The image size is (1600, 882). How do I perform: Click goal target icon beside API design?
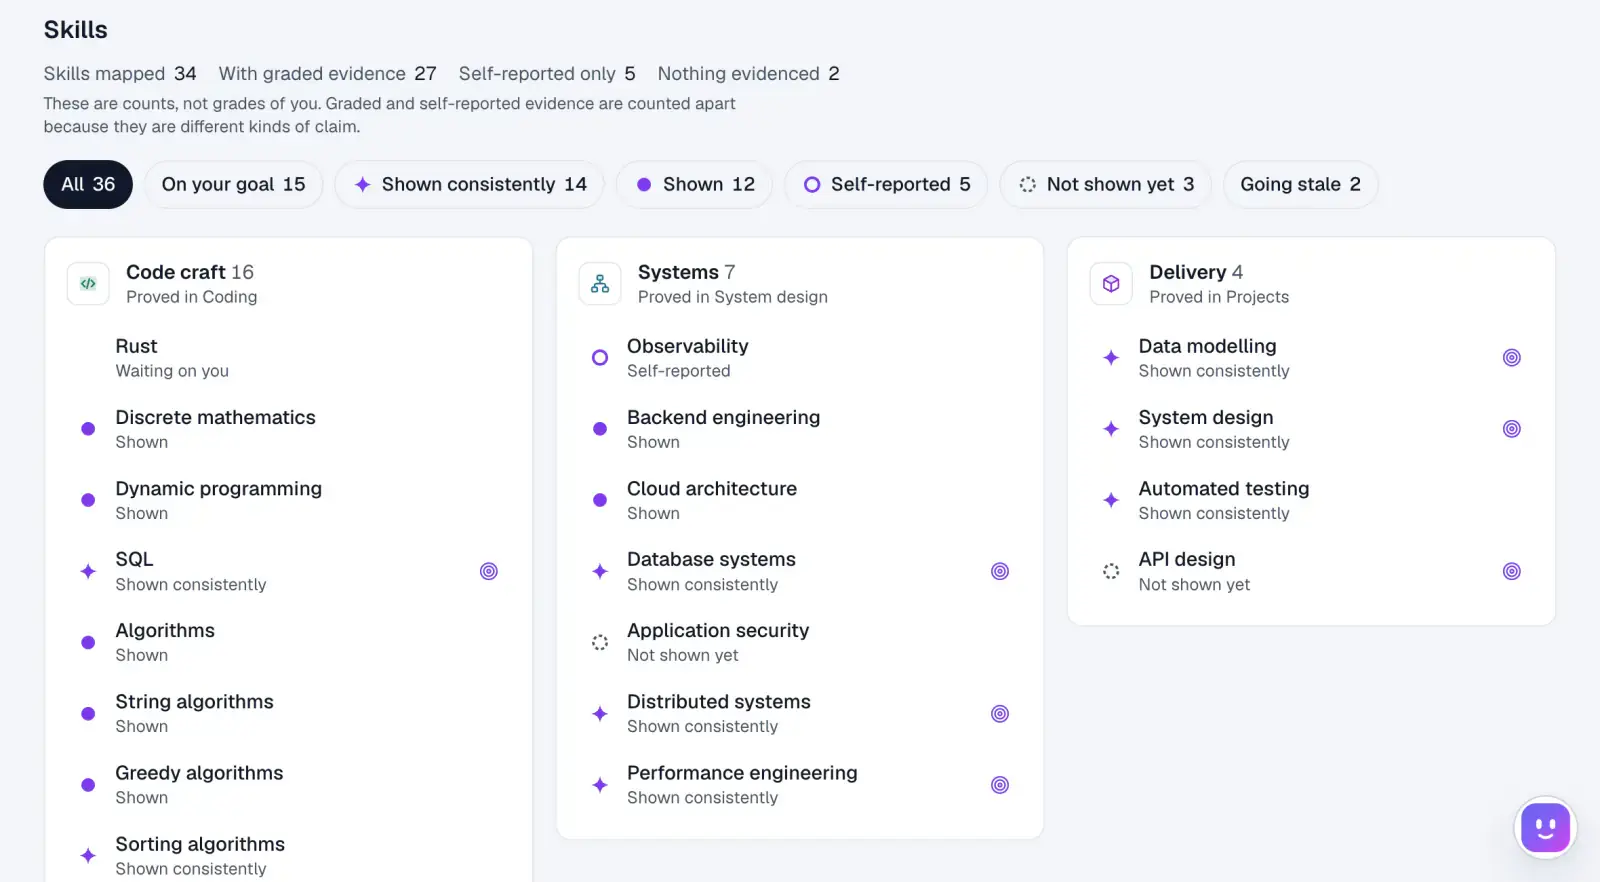pyautogui.click(x=1512, y=571)
